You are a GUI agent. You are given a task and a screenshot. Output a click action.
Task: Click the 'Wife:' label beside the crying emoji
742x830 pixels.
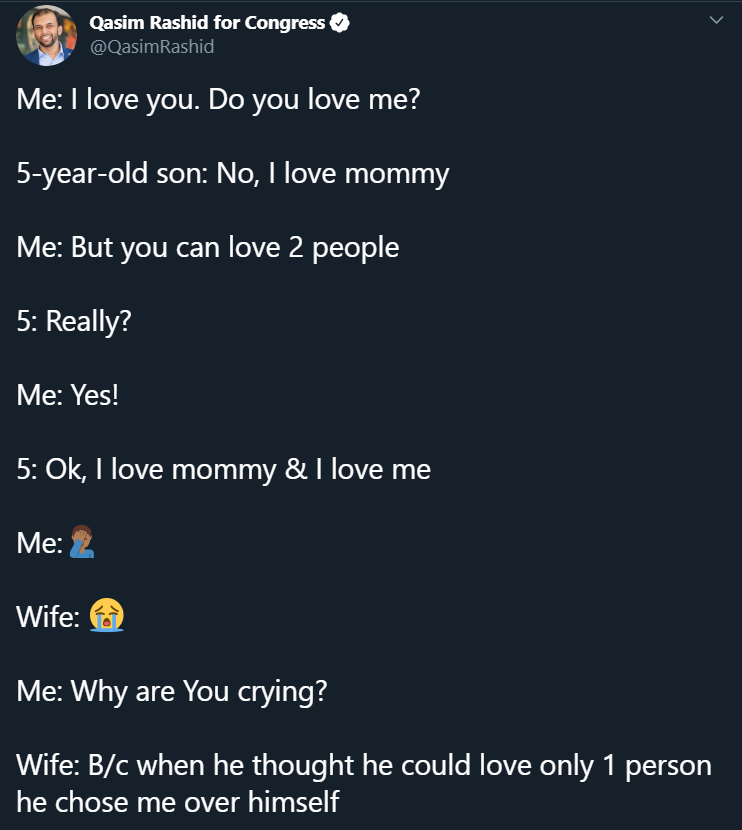pos(48,617)
